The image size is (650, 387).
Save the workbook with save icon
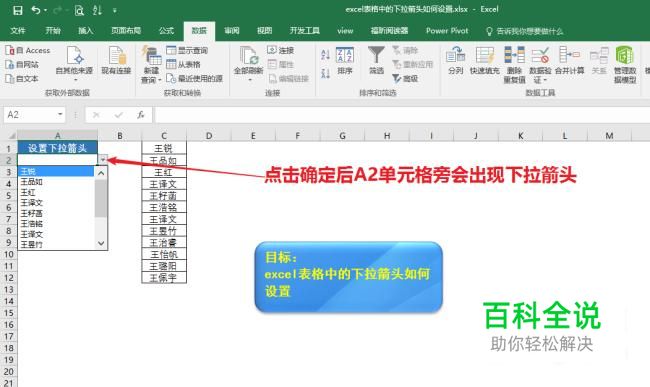click(x=17, y=10)
